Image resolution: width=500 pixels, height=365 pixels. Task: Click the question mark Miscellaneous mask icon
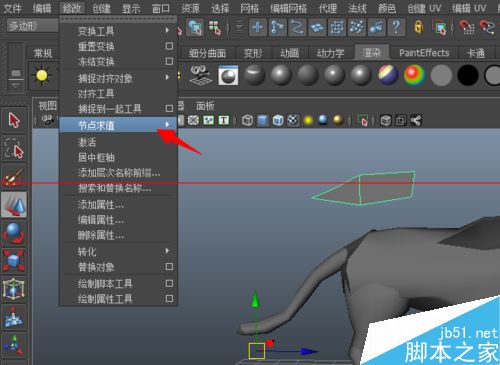(396, 27)
